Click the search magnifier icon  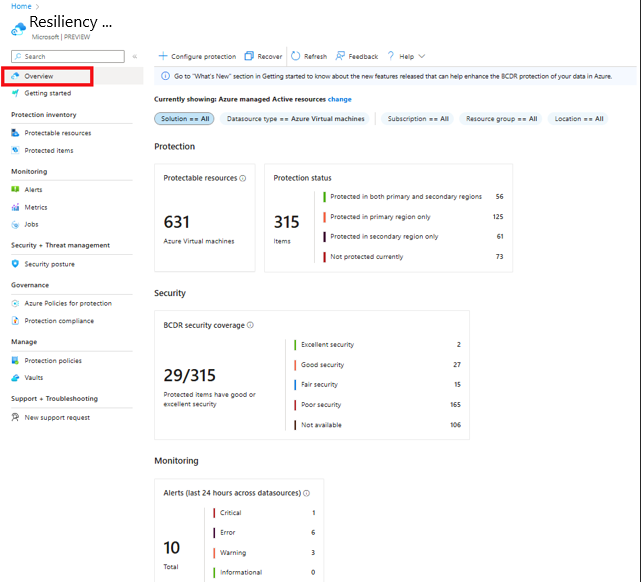pos(18,56)
